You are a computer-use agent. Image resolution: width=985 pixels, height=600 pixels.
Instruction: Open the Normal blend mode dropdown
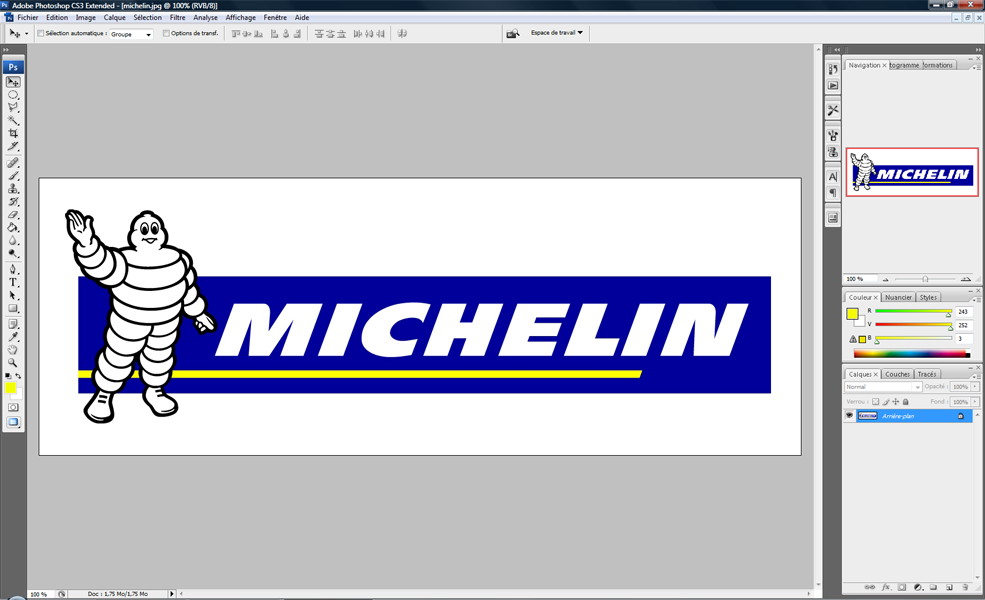(883, 387)
